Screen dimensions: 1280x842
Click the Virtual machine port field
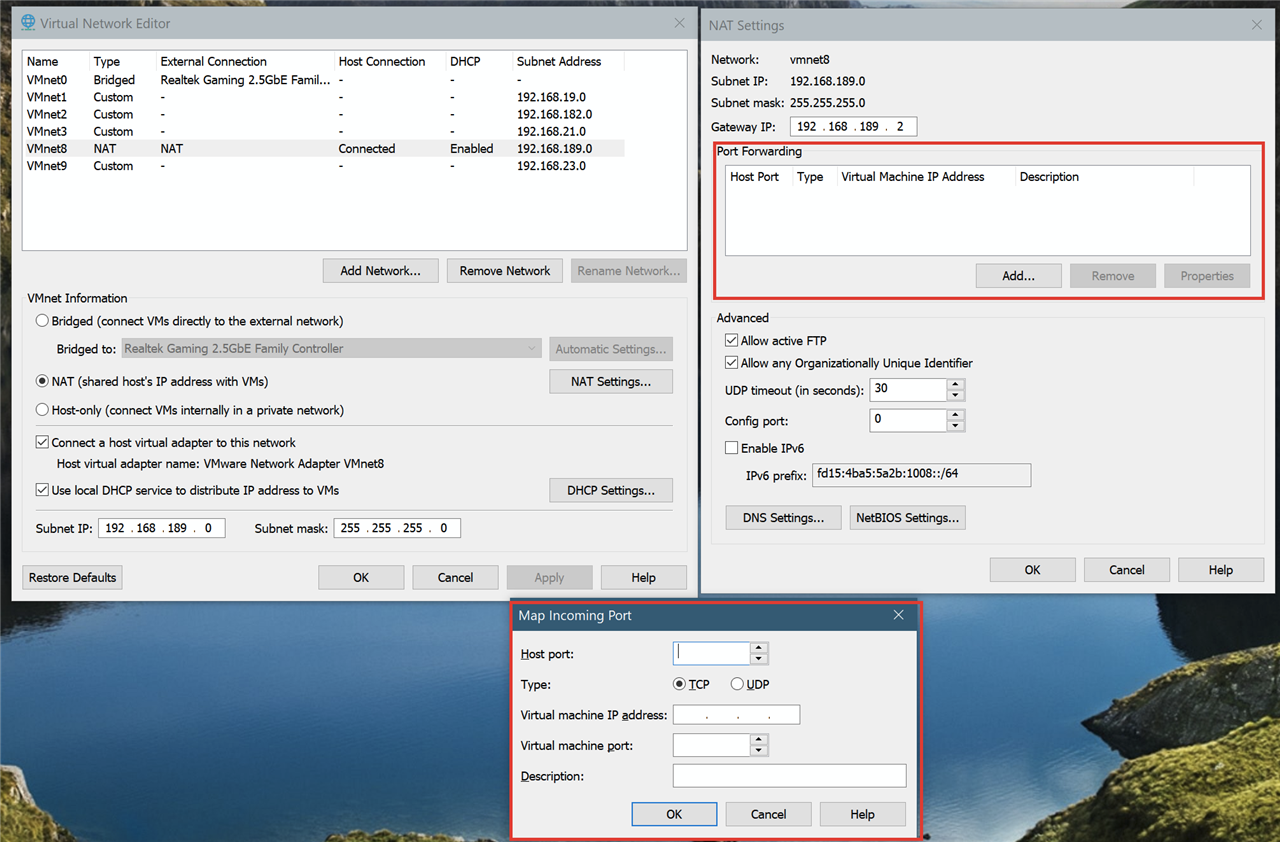(712, 746)
